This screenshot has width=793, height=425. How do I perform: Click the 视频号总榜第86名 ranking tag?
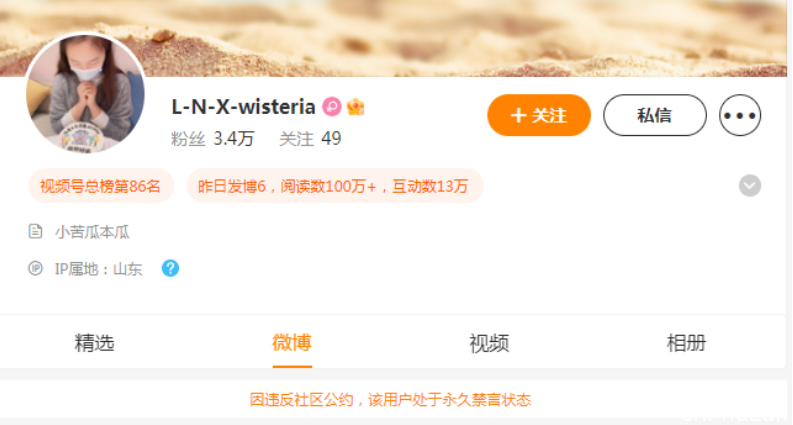(x=101, y=186)
